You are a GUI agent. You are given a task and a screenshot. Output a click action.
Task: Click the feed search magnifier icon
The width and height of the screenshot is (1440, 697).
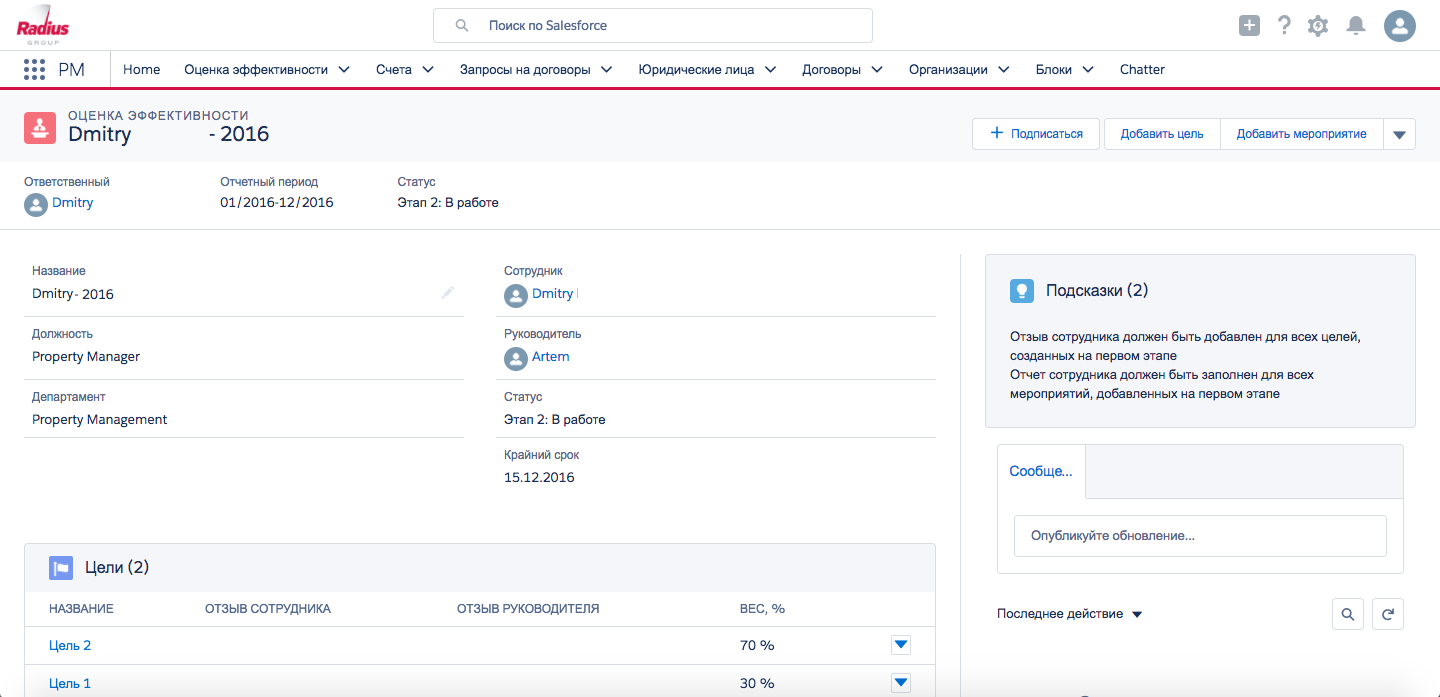tap(1348, 614)
